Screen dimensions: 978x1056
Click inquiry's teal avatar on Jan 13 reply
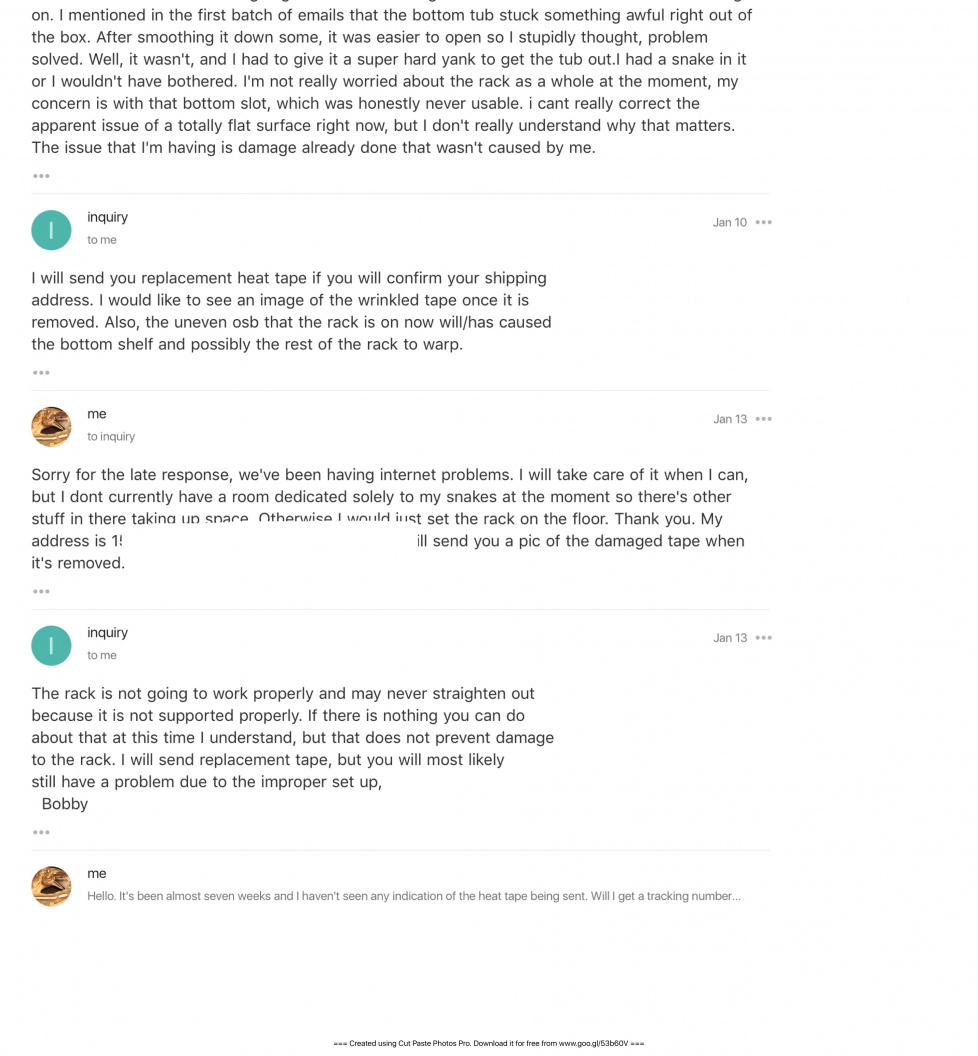pos(51,646)
